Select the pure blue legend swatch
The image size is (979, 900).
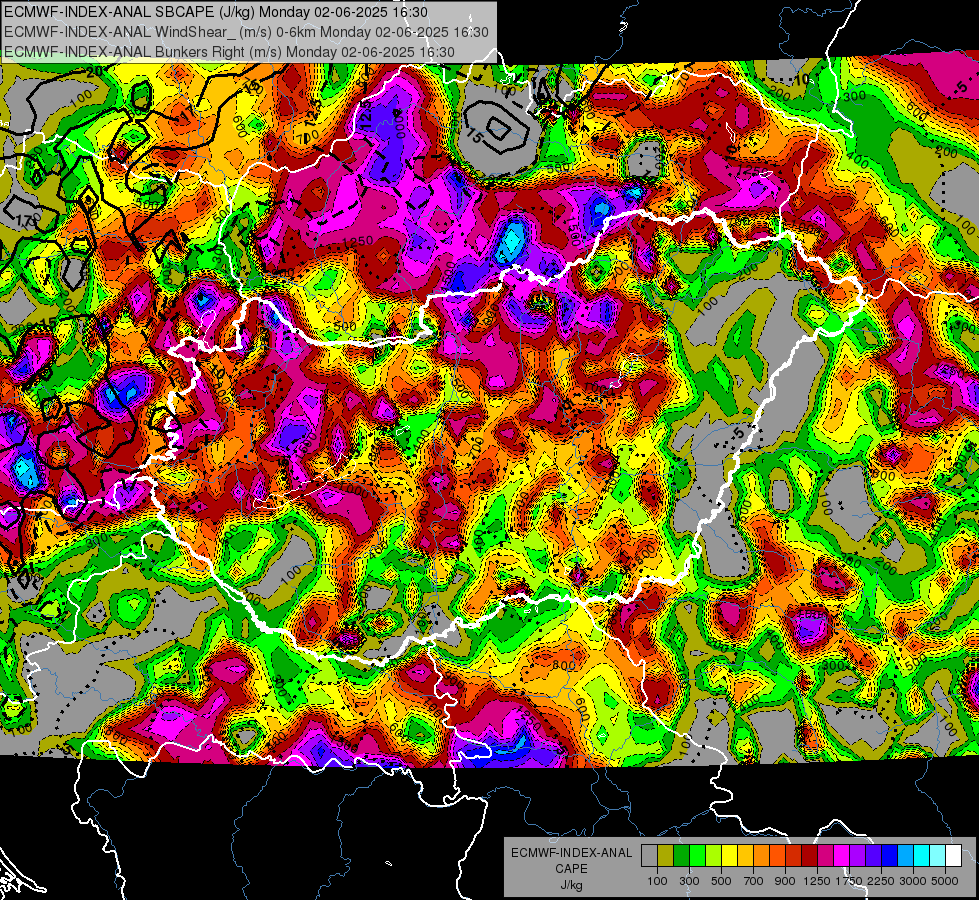(890, 855)
